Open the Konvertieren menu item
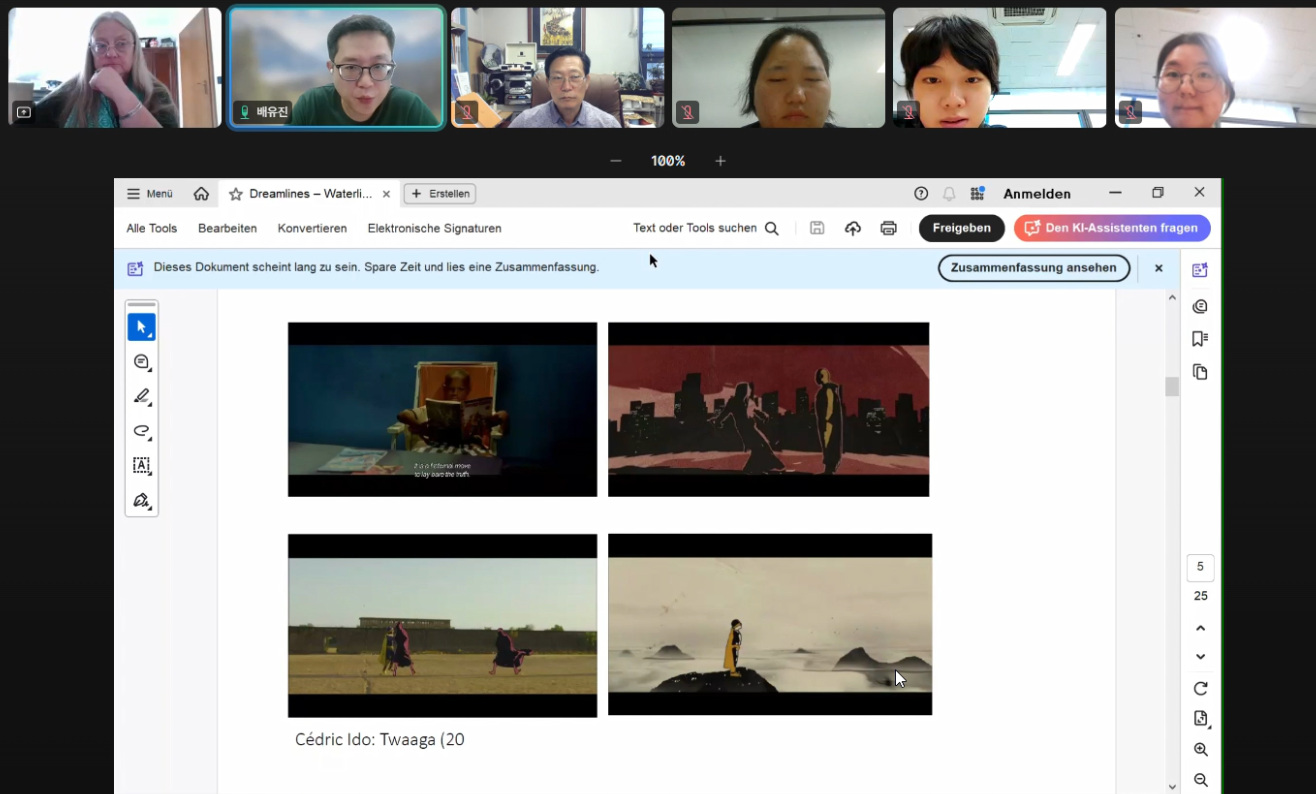The image size is (1316, 794). tap(312, 228)
